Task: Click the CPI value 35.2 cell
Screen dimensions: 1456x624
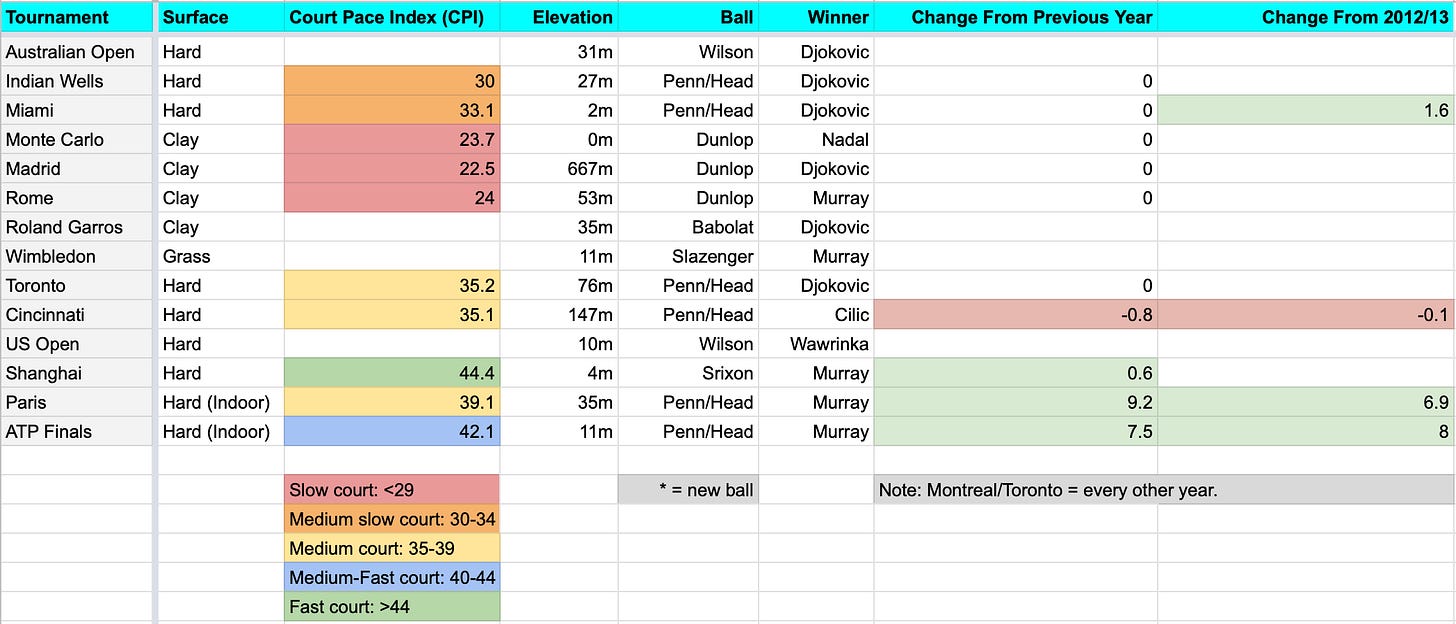Action: click(392, 285)
